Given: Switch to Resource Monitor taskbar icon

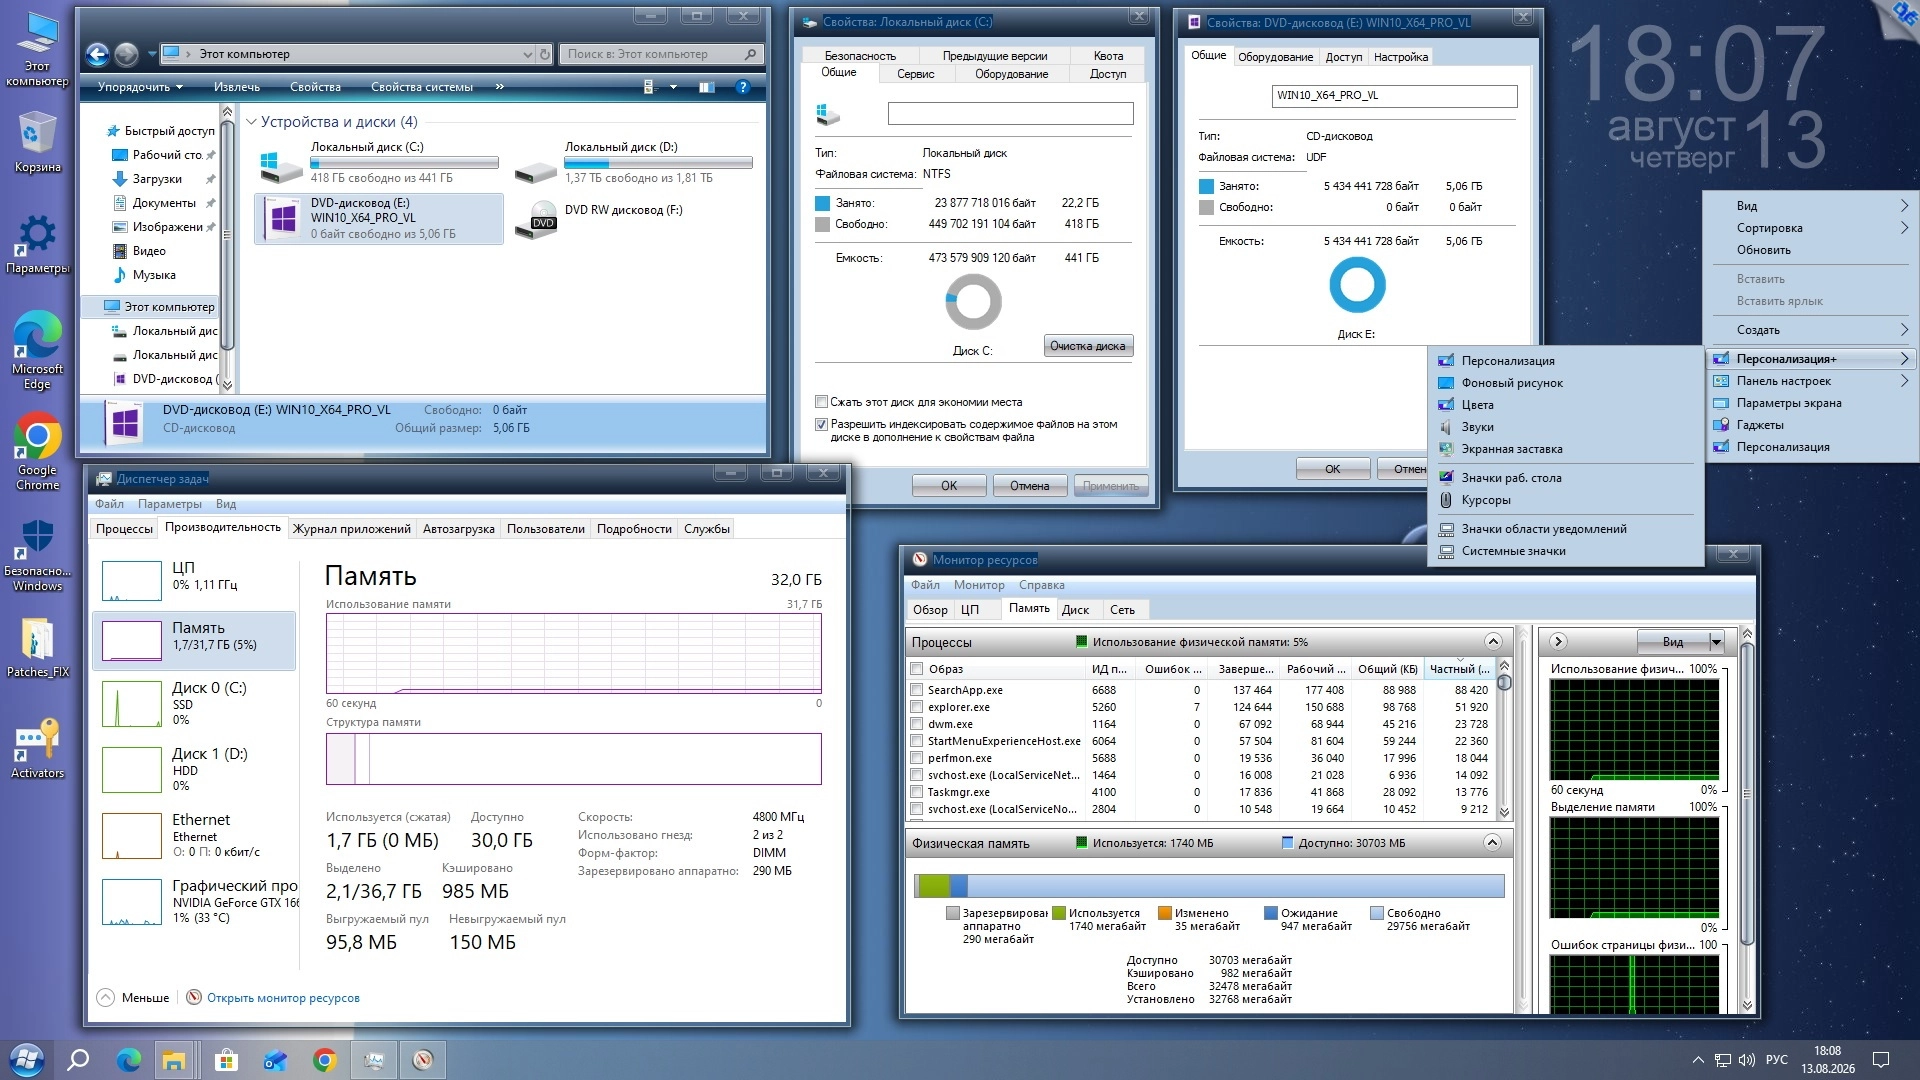Looking at the screenshot, I should [423, 1059].
